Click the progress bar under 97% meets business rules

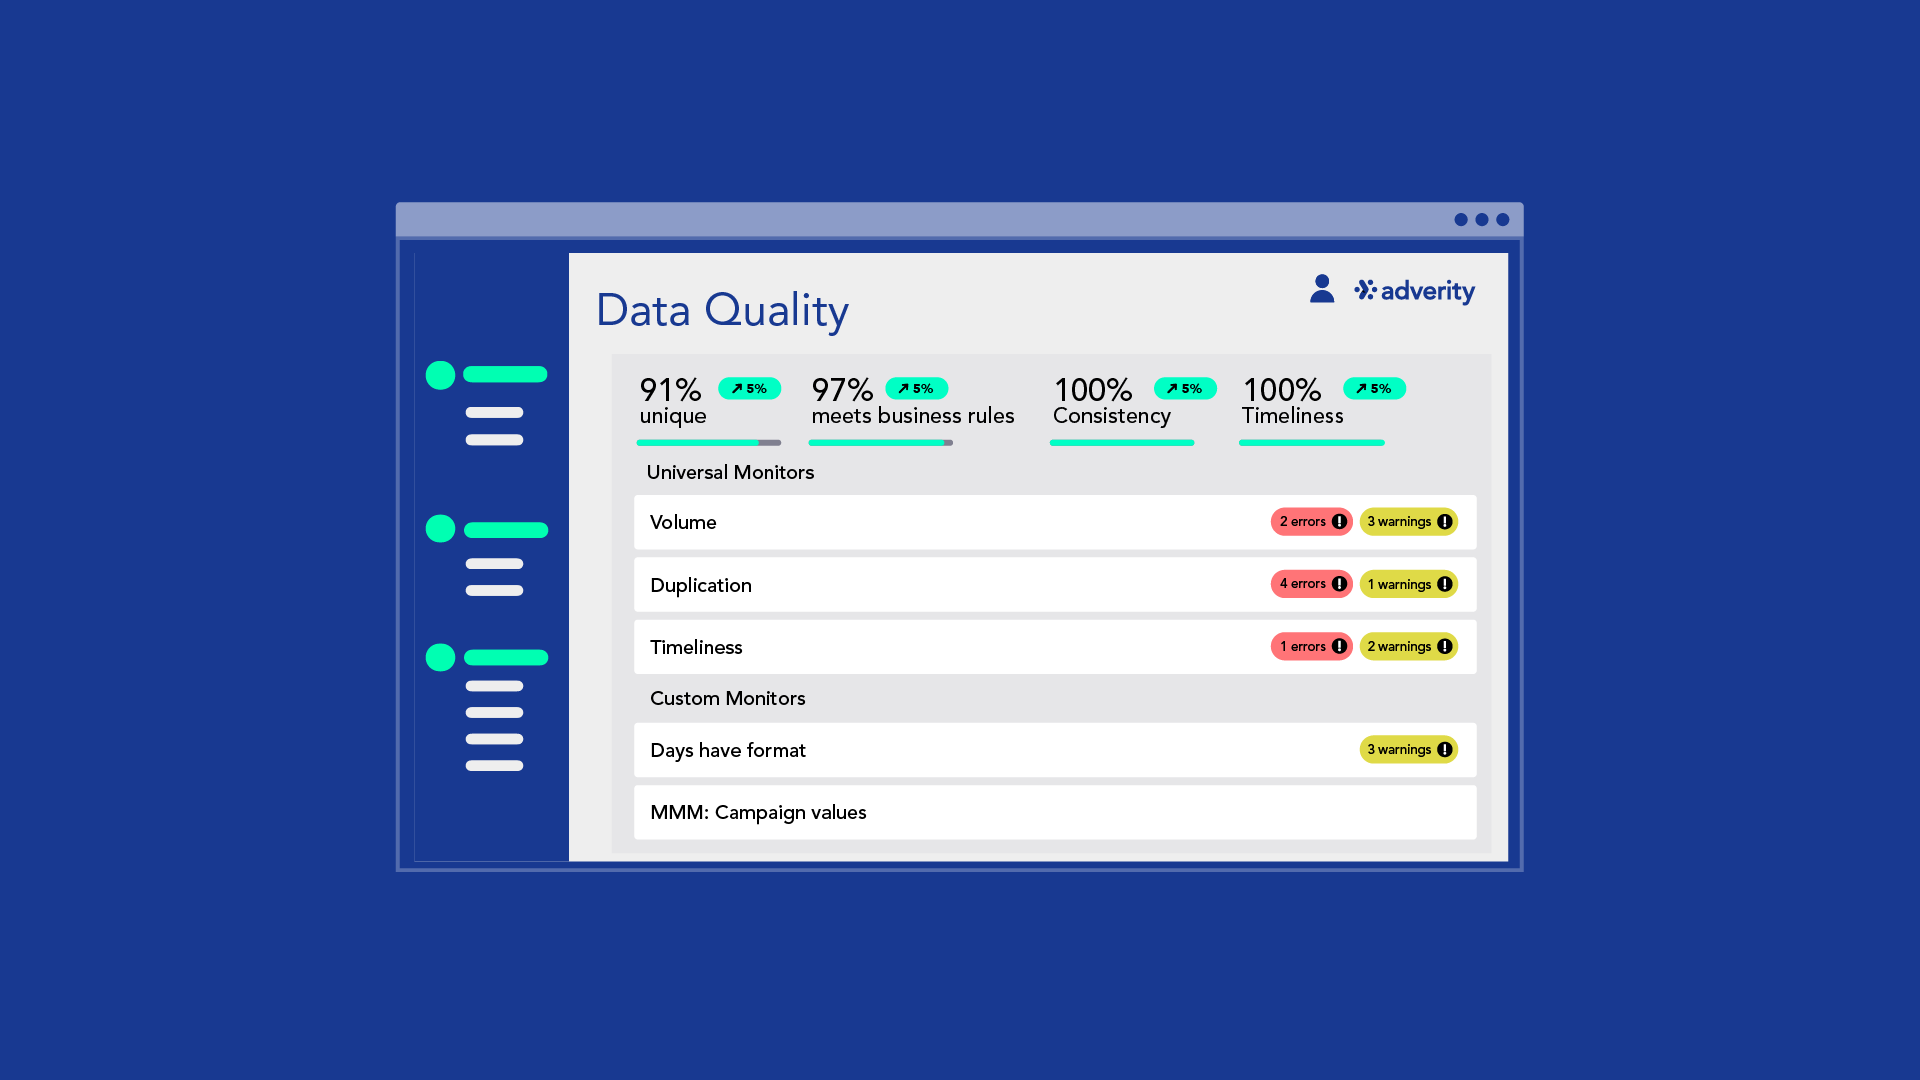pos(880,442)
